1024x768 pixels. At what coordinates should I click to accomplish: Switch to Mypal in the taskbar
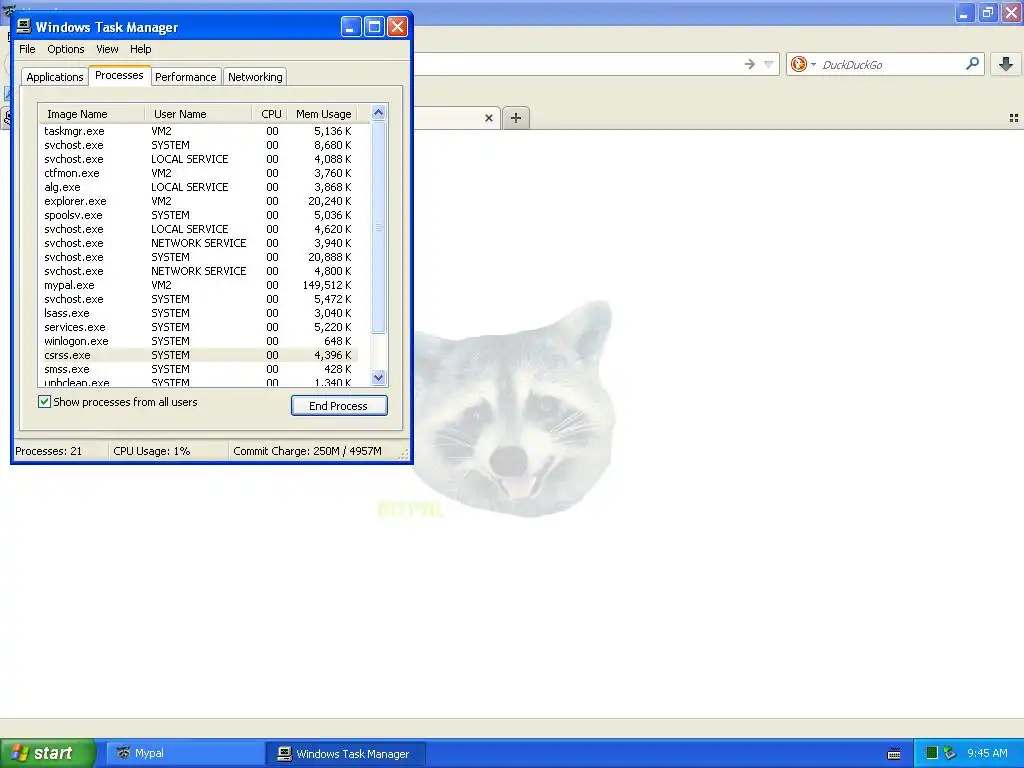pos(184,753)
